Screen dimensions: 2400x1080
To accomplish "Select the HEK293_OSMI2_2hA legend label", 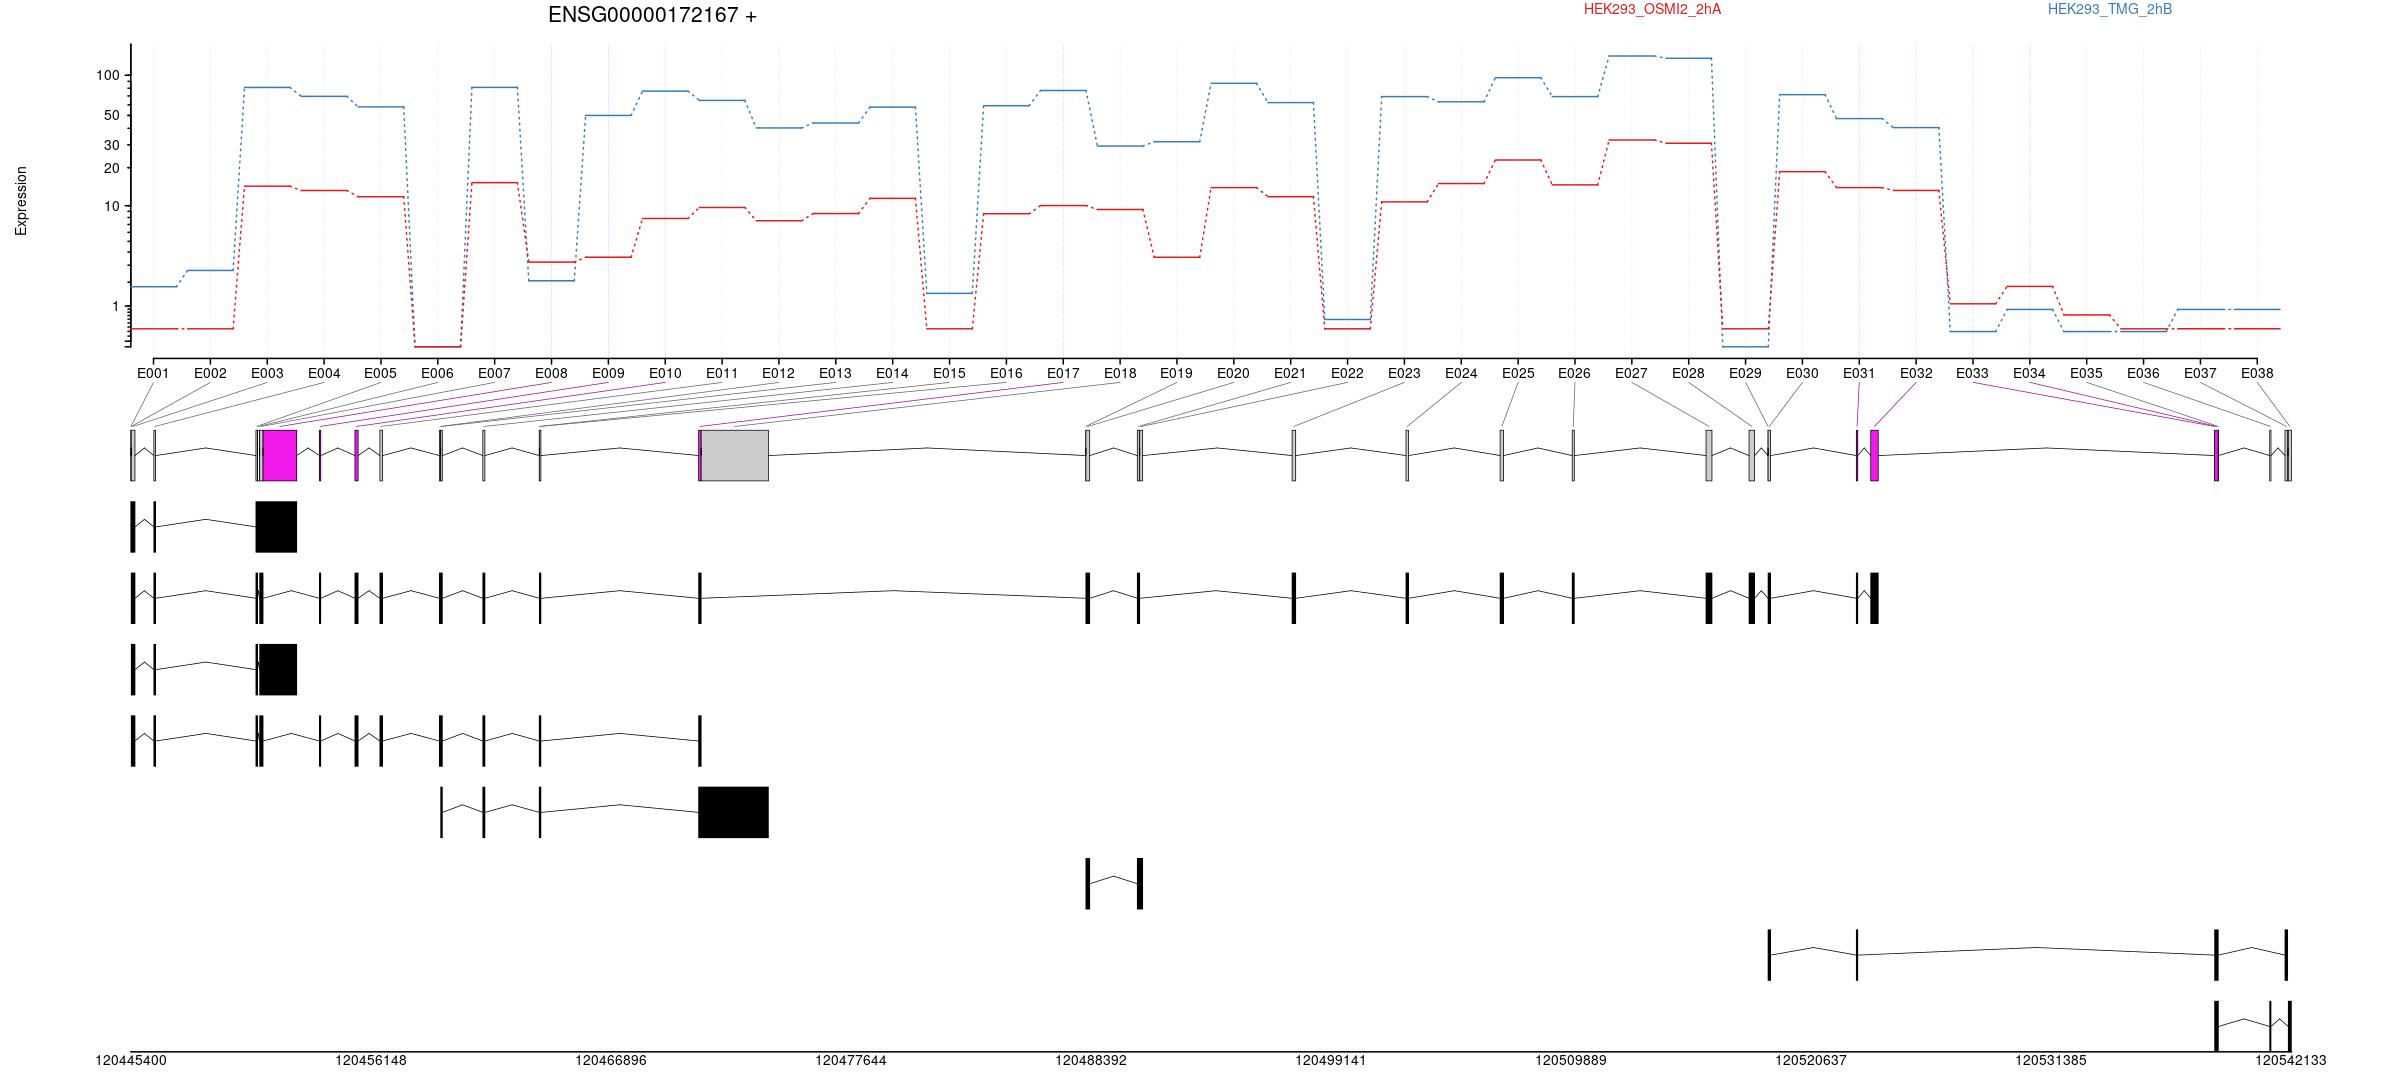I will [1652, 9].
